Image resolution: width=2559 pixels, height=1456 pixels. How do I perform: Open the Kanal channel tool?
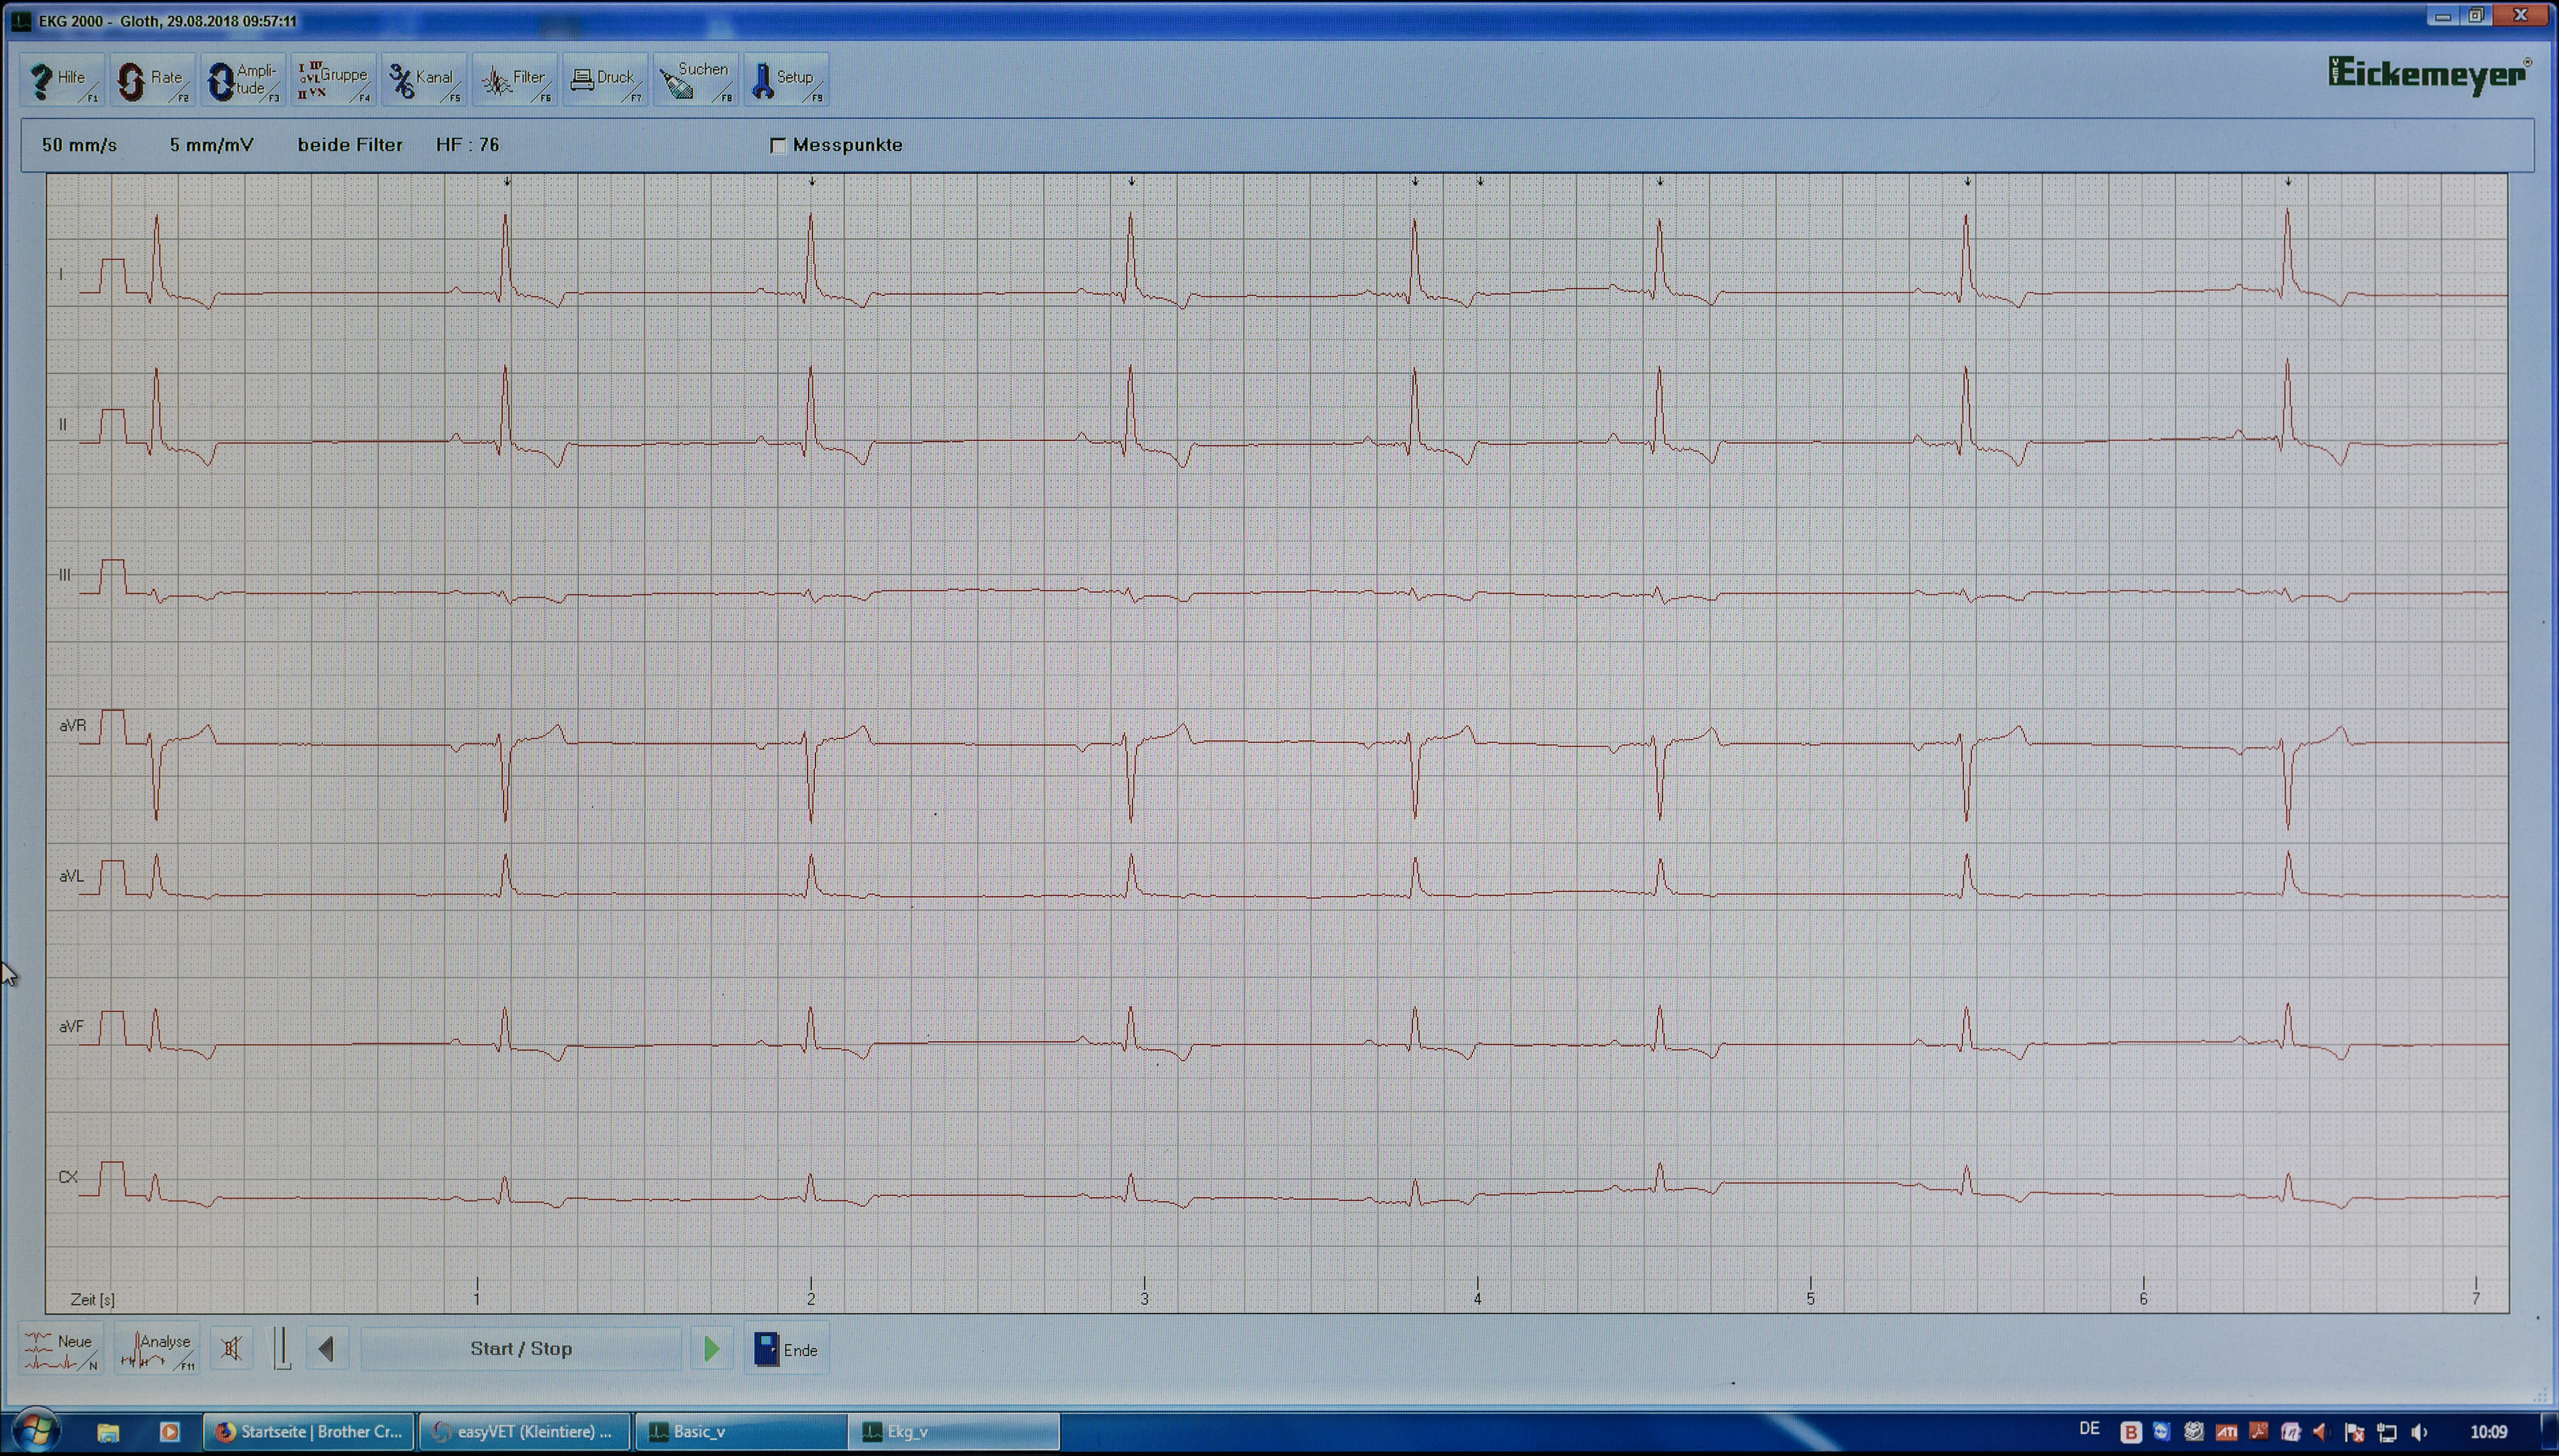click(x=424, y=80)
